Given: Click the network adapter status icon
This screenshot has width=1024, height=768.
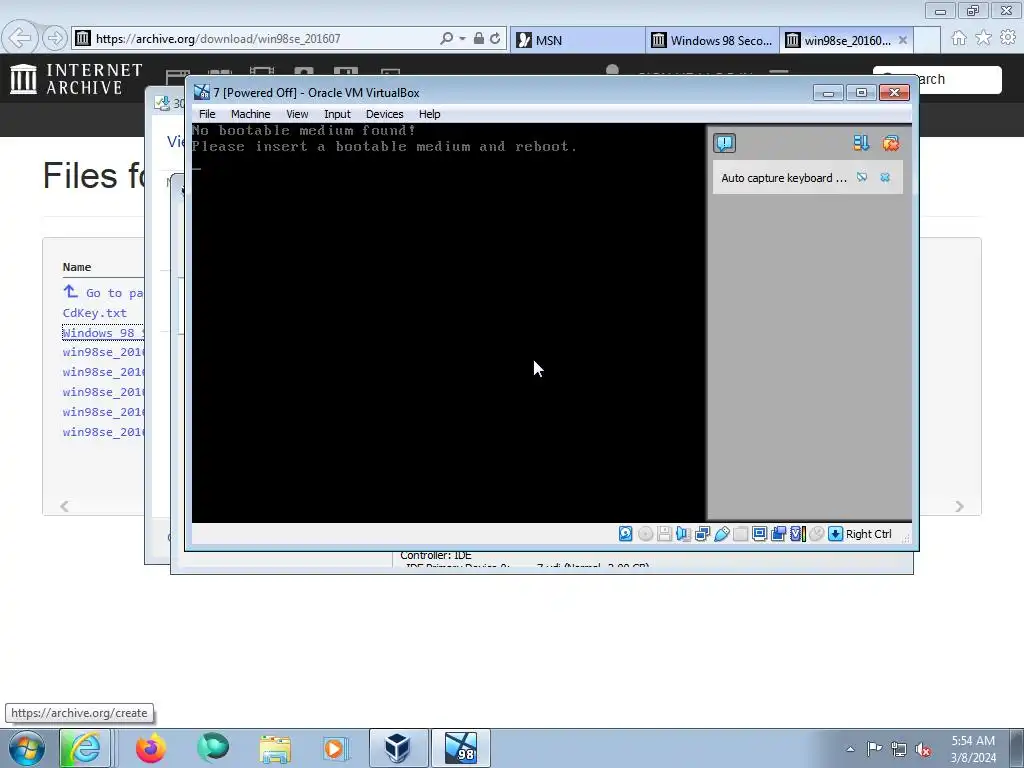Looking at the screenshot, I should (703, 534).
